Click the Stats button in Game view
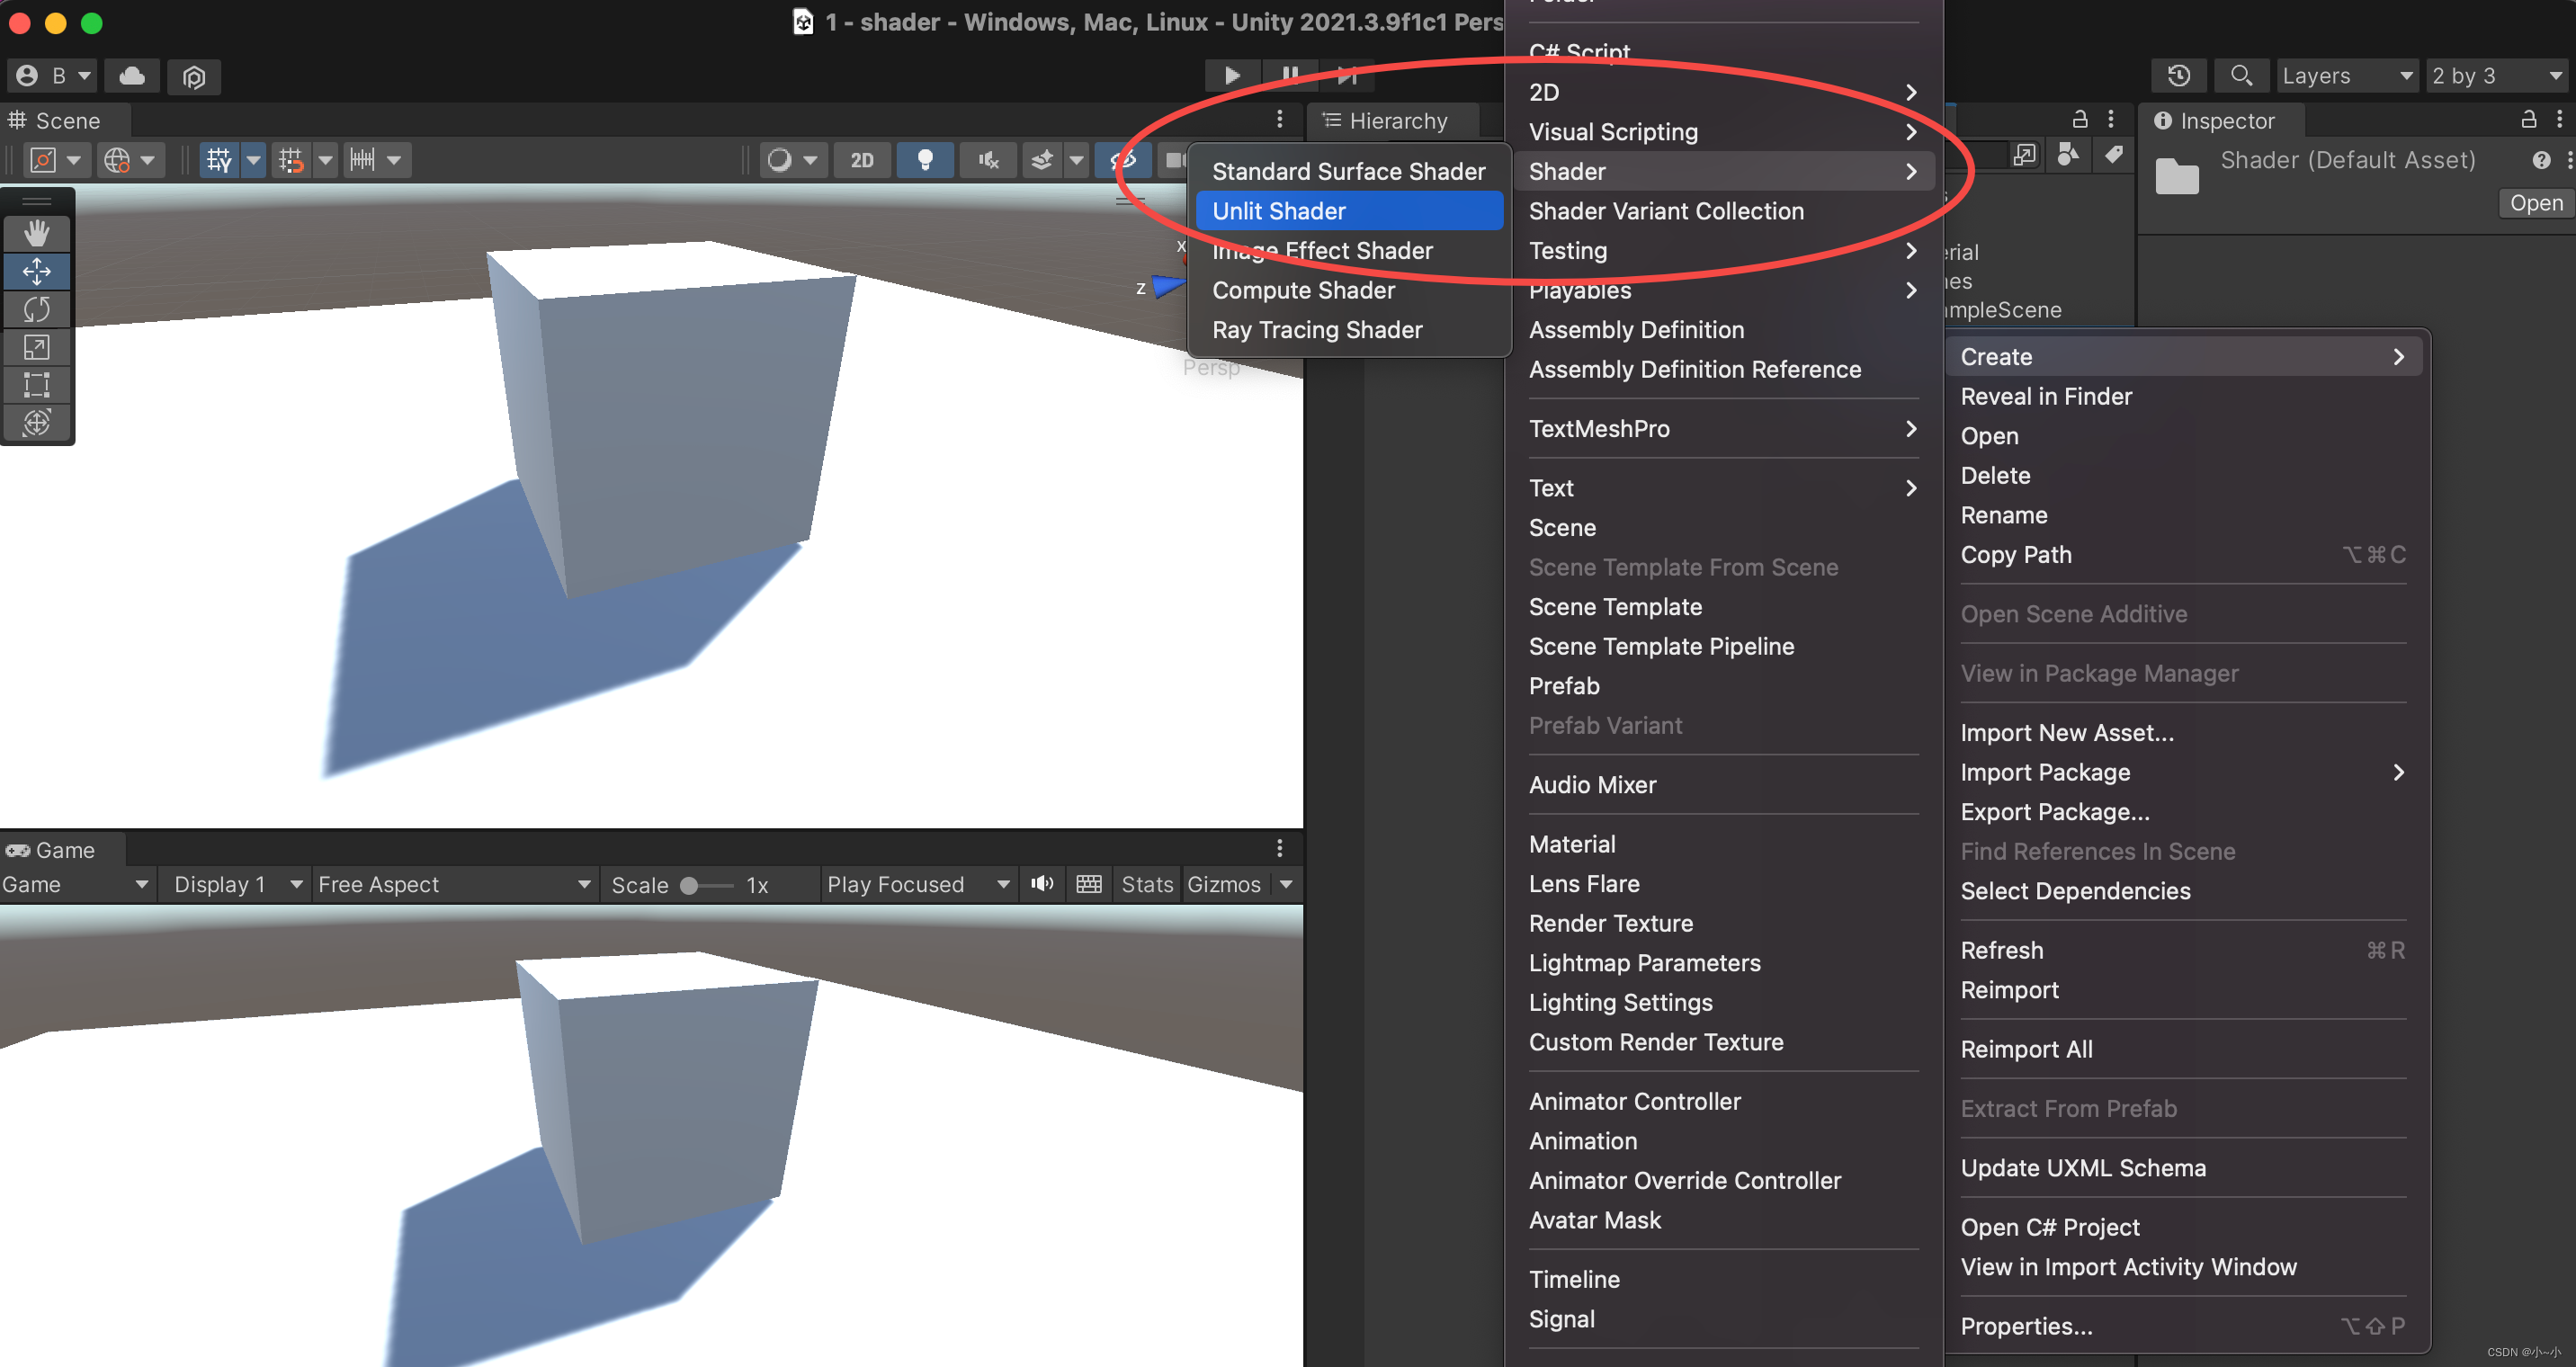This screenshot has width=2576, height=1367. (1146, 884)
